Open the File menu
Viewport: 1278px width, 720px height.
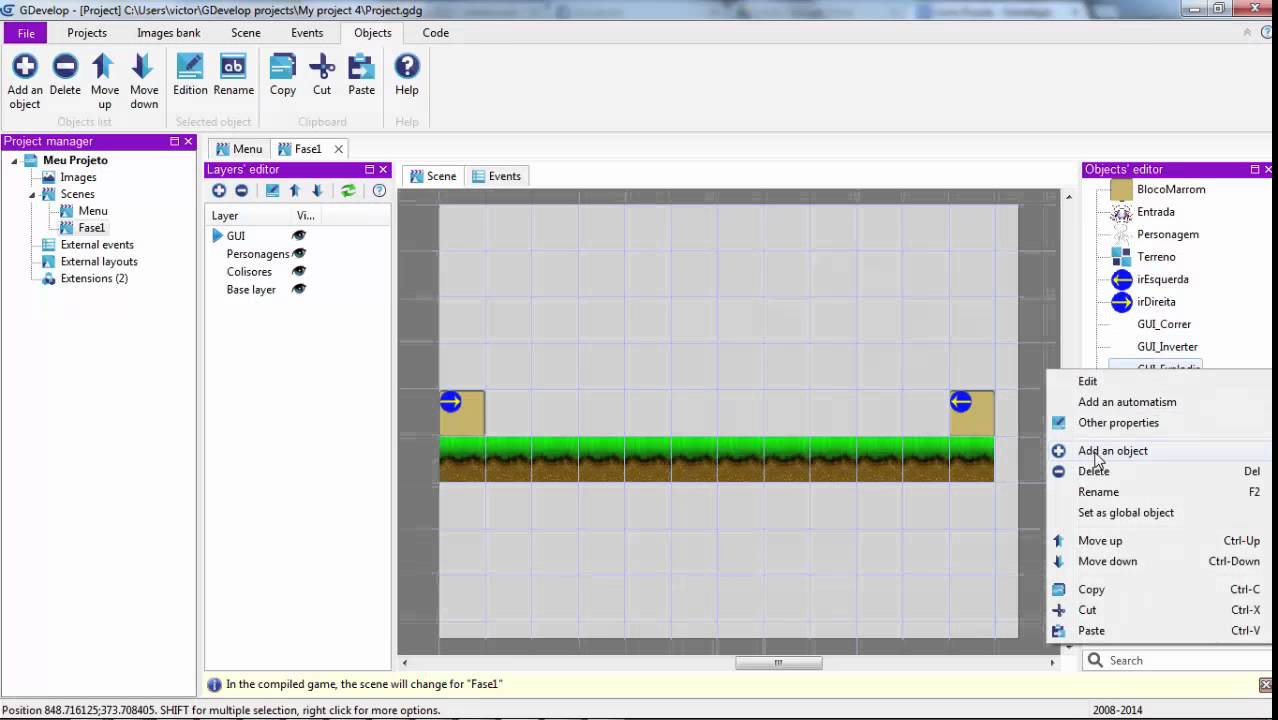coord(26,33)
